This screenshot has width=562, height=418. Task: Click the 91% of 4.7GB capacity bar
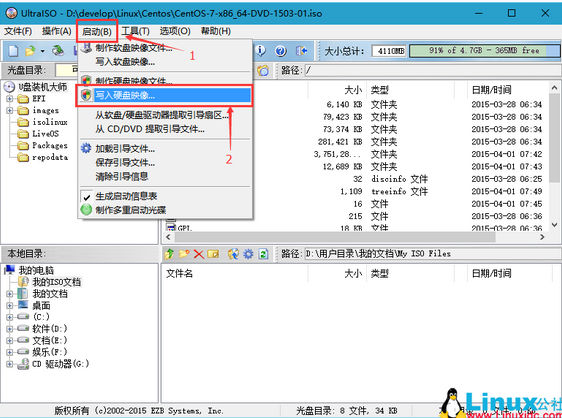click(x=484, y=51)
